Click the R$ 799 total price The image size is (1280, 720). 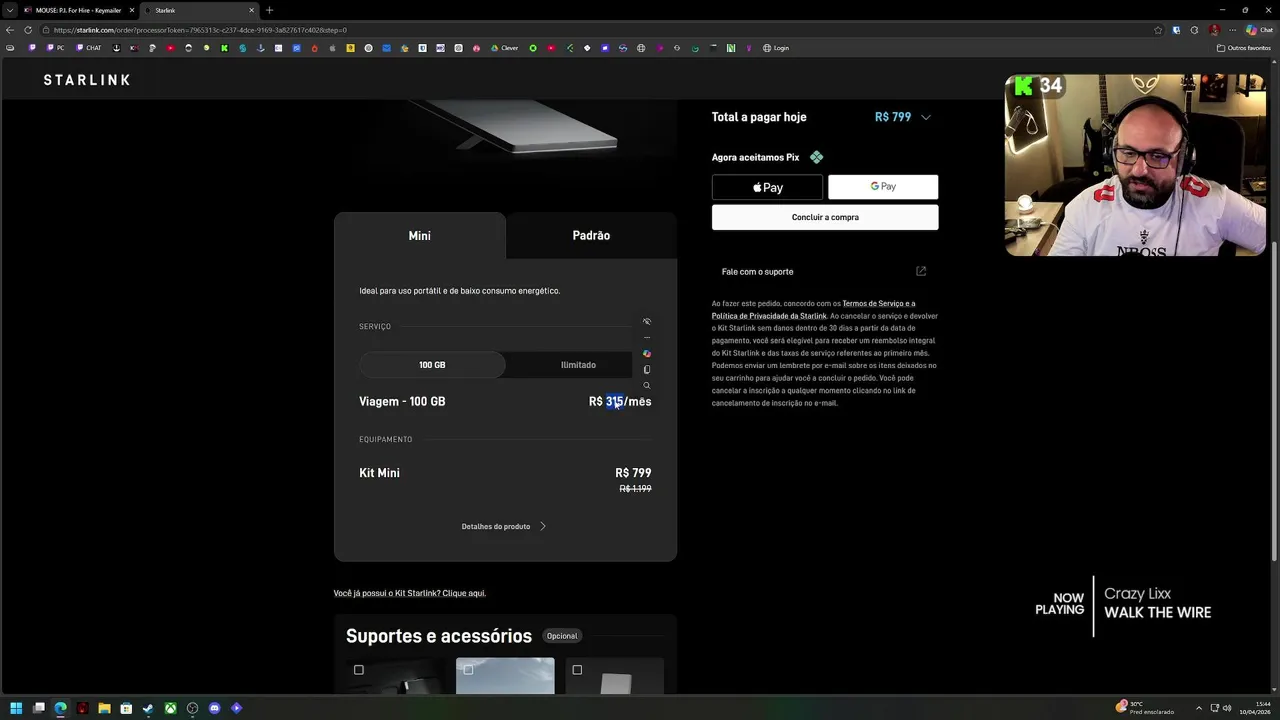tap(893, 118)
